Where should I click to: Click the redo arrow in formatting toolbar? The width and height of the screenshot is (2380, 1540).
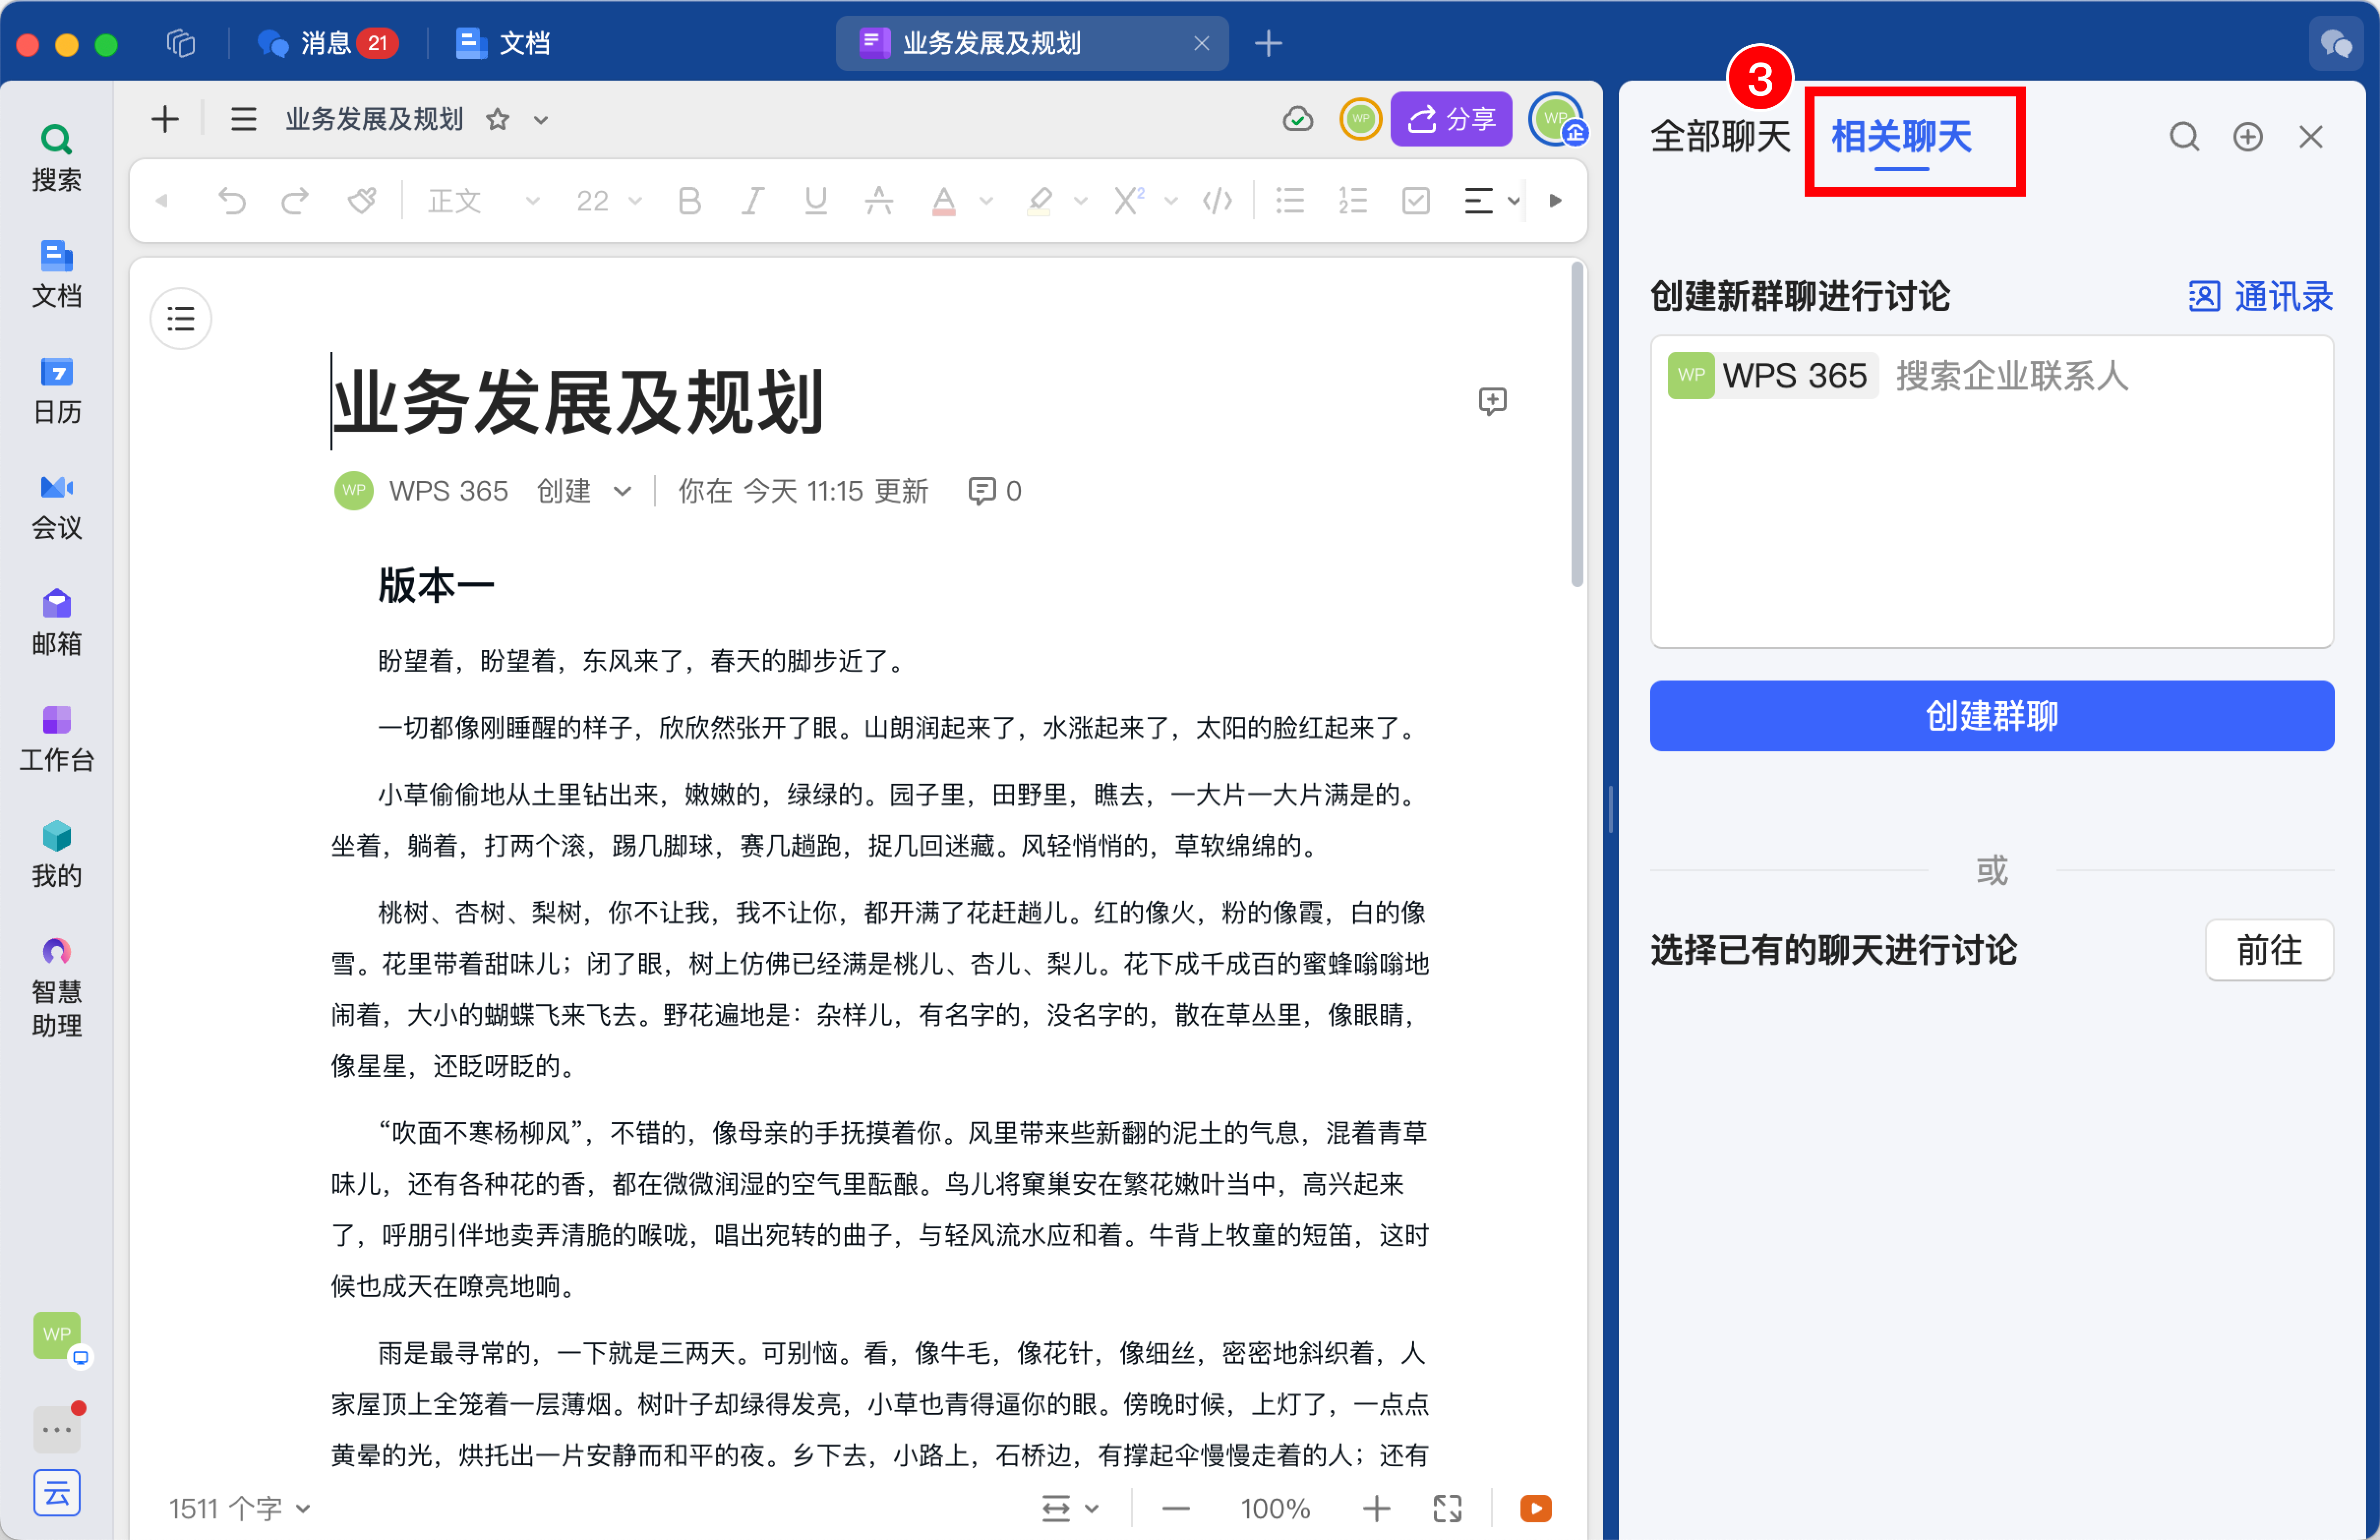coord(295,201)
